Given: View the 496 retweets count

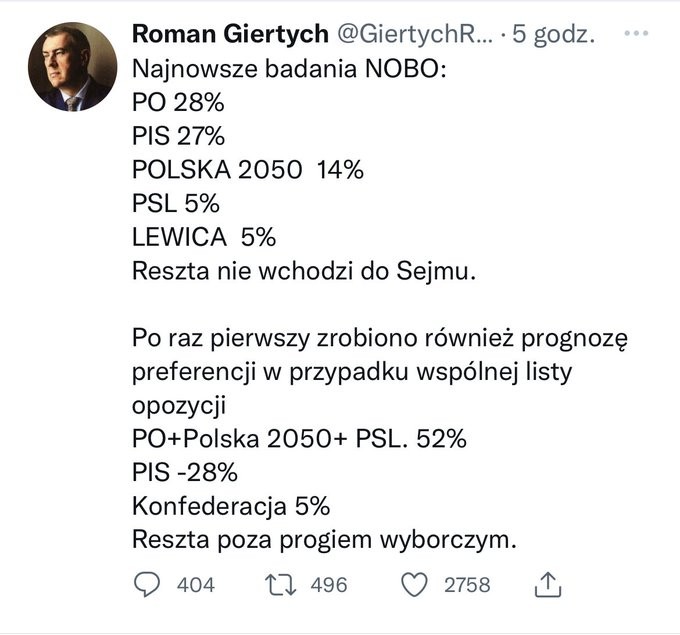Looking at the screenshot, I should (x=329, y=585).
